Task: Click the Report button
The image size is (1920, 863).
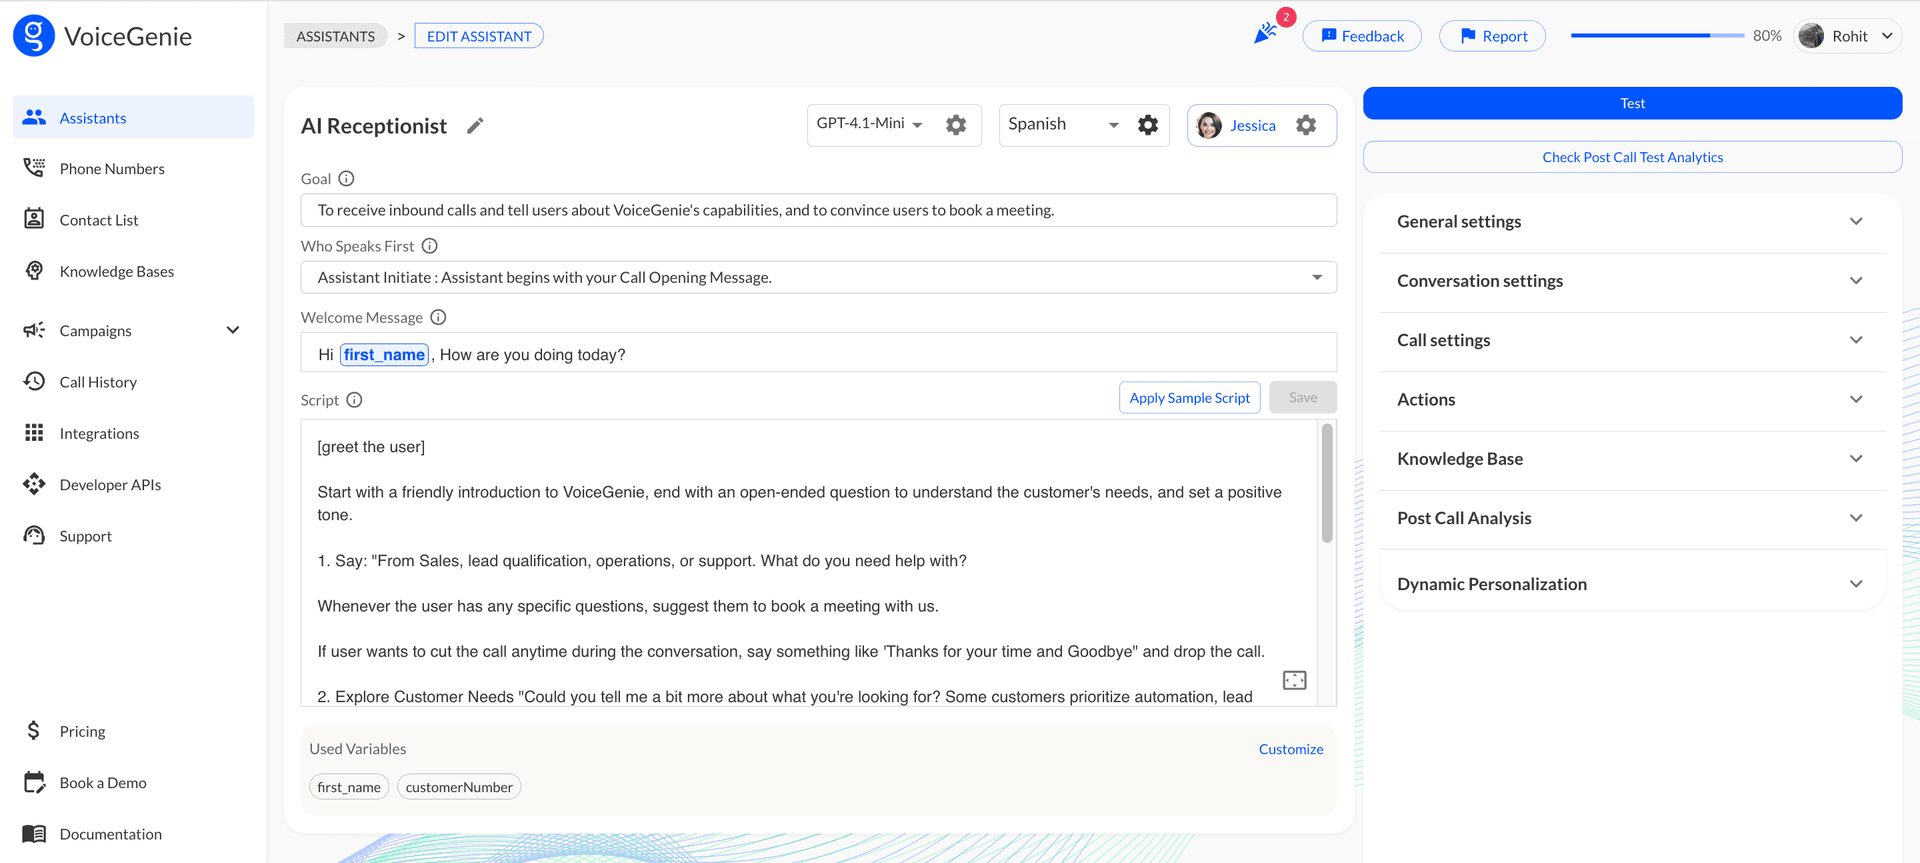Action: click(x=1492, y=36)
